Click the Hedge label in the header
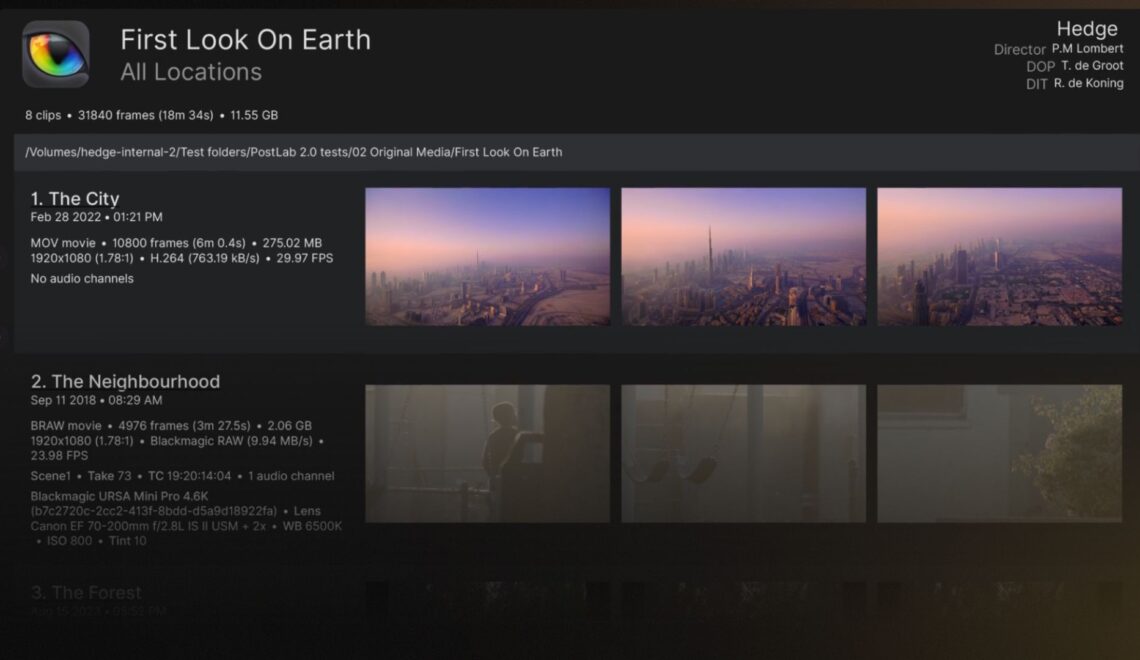The image size is (1140, 660). [x=1086, y=29]
